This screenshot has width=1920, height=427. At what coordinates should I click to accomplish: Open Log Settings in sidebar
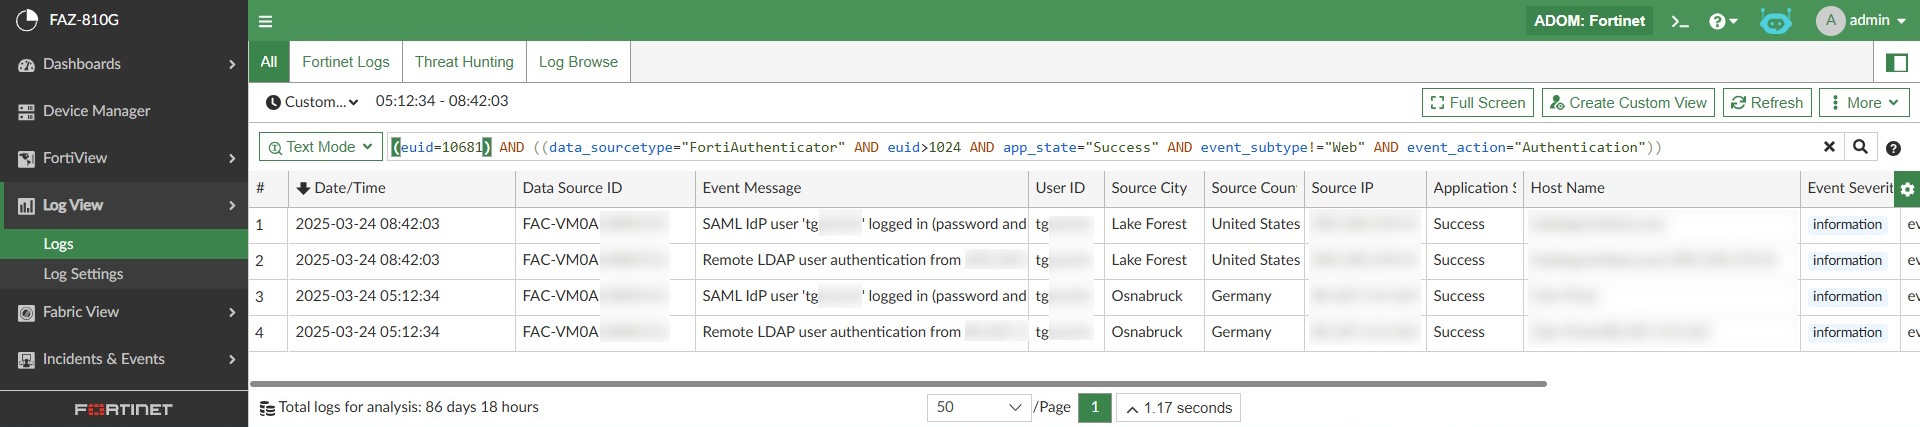click(124, 274)
